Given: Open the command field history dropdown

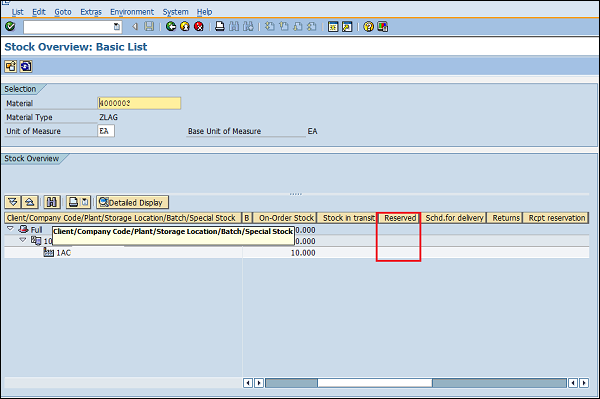Looking at the screenshot, I should pos(117,27).
